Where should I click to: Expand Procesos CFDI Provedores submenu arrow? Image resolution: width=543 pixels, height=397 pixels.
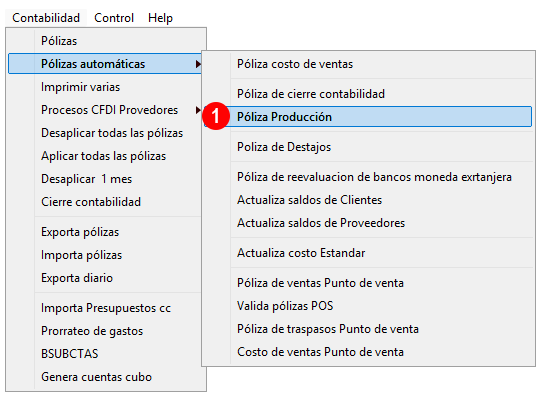click(x=198, y=110)
